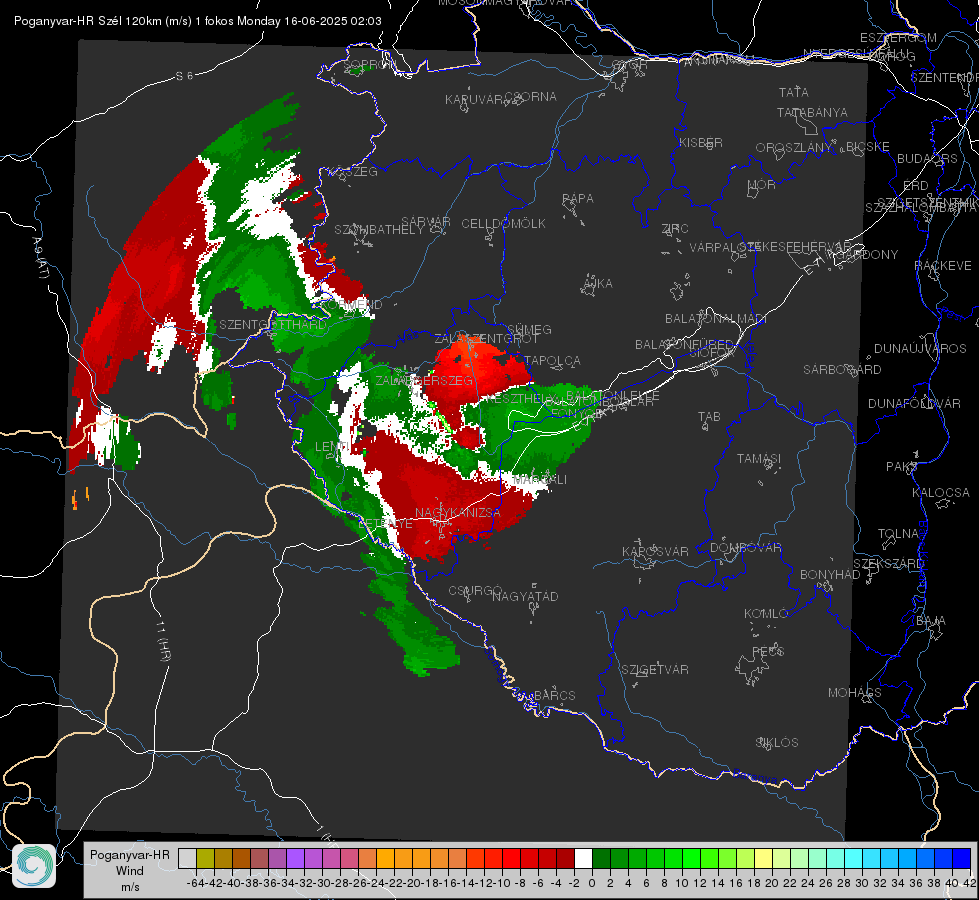The height and width of the screenshot is (900, 979).
Task: Click the RACKEVE town label
Action: [x=943, y=266]
